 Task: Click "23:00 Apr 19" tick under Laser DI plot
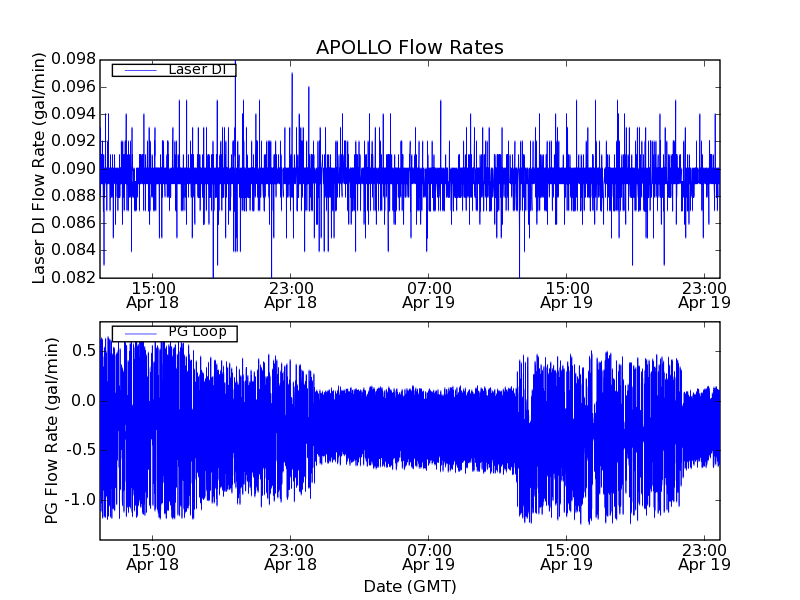click(705, 295)
